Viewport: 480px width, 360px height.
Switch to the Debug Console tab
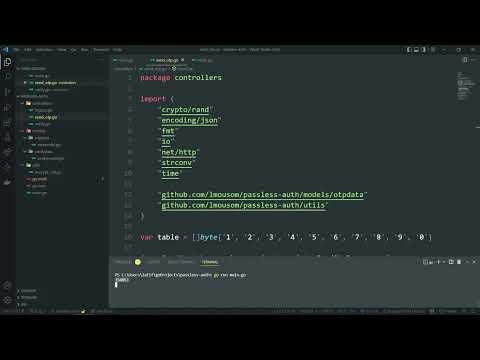coord(180,262)
